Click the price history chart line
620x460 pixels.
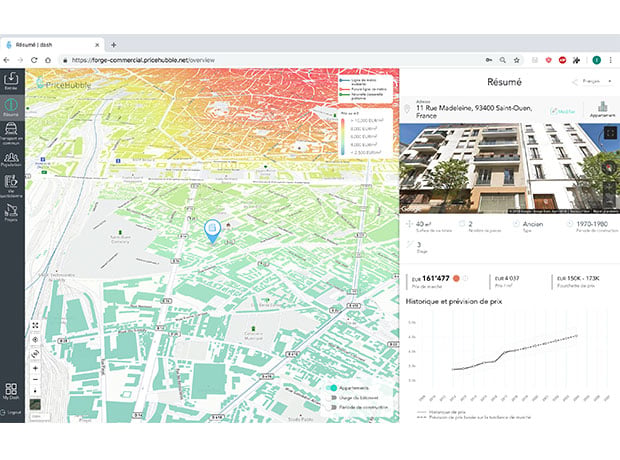(x=514, y=352)
